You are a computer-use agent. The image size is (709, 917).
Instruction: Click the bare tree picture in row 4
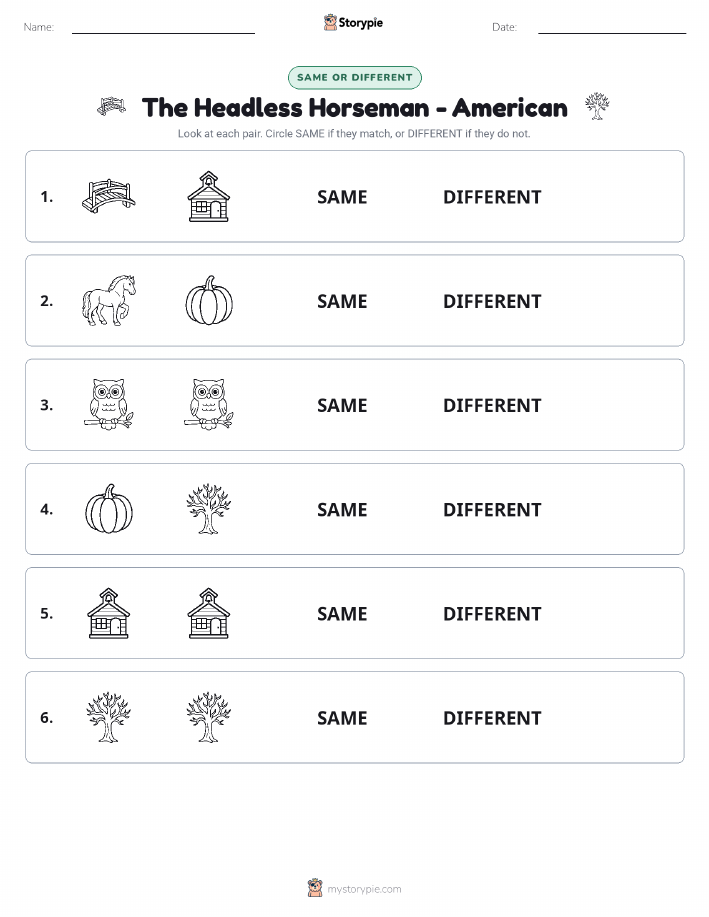(x=209, y=509)
